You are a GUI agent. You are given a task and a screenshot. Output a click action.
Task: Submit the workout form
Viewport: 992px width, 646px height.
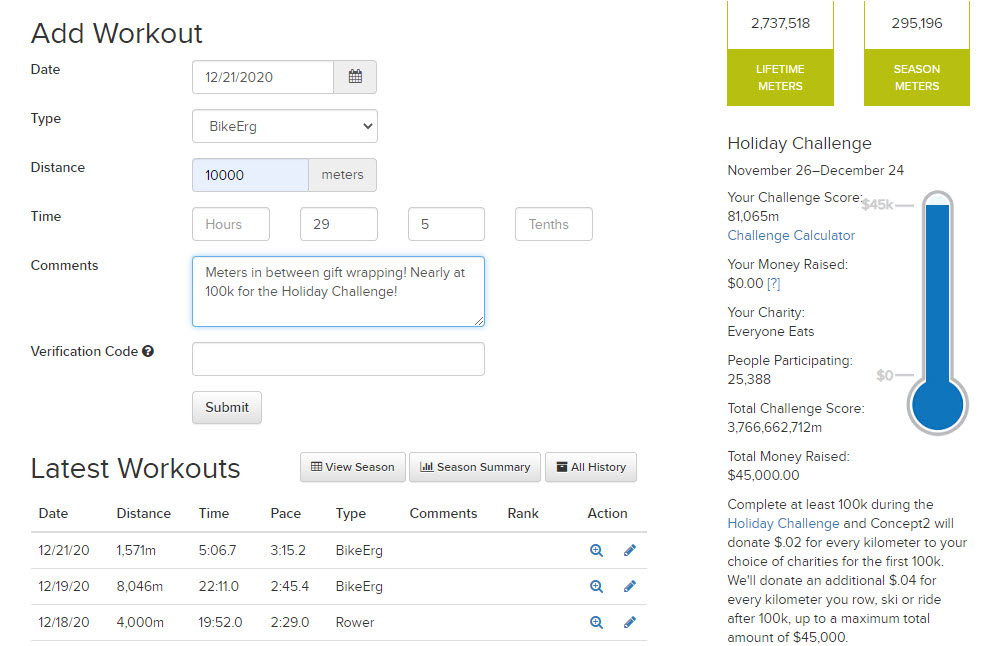(227, 407)
